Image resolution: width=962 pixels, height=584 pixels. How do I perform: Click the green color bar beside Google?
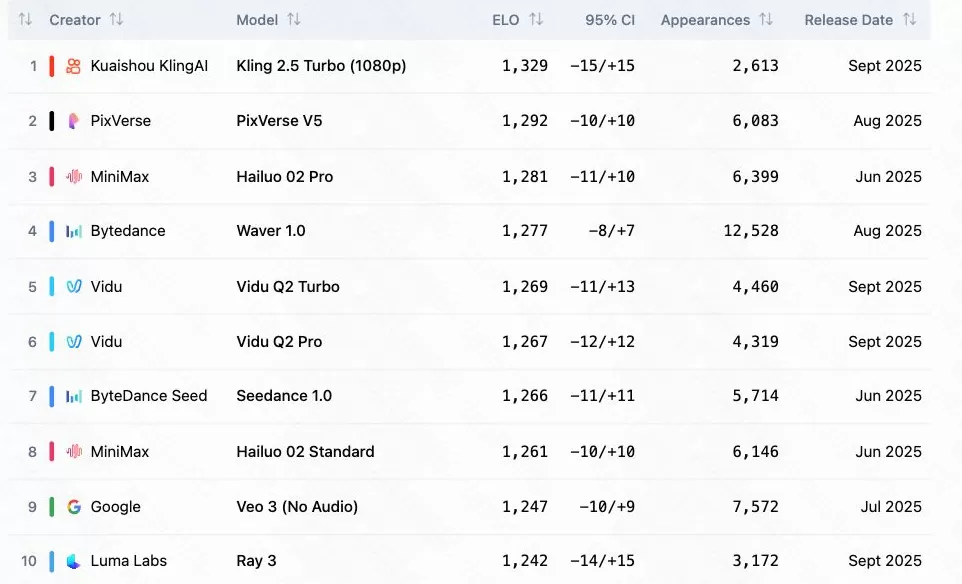point(51,507)
